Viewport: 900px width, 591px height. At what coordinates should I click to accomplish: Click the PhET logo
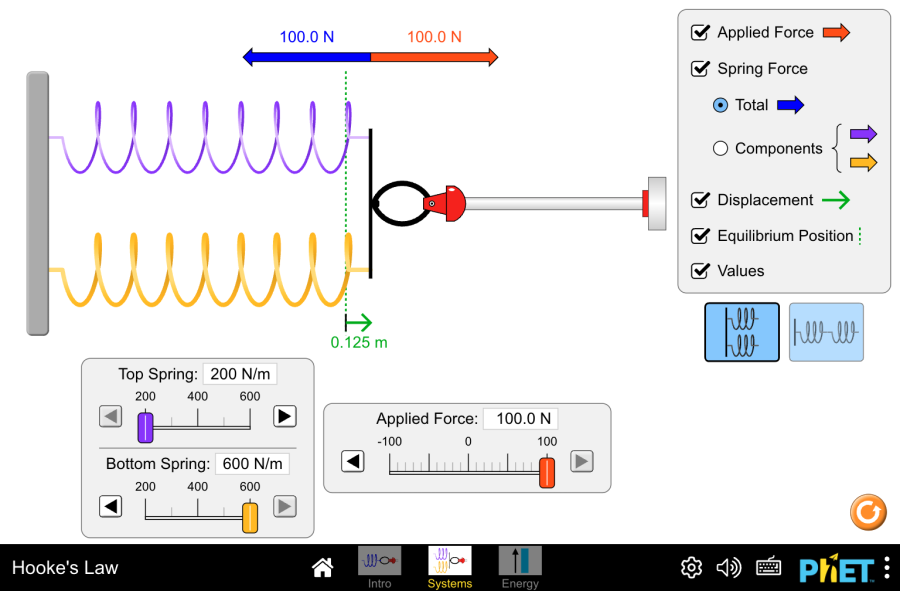(836, 569)
